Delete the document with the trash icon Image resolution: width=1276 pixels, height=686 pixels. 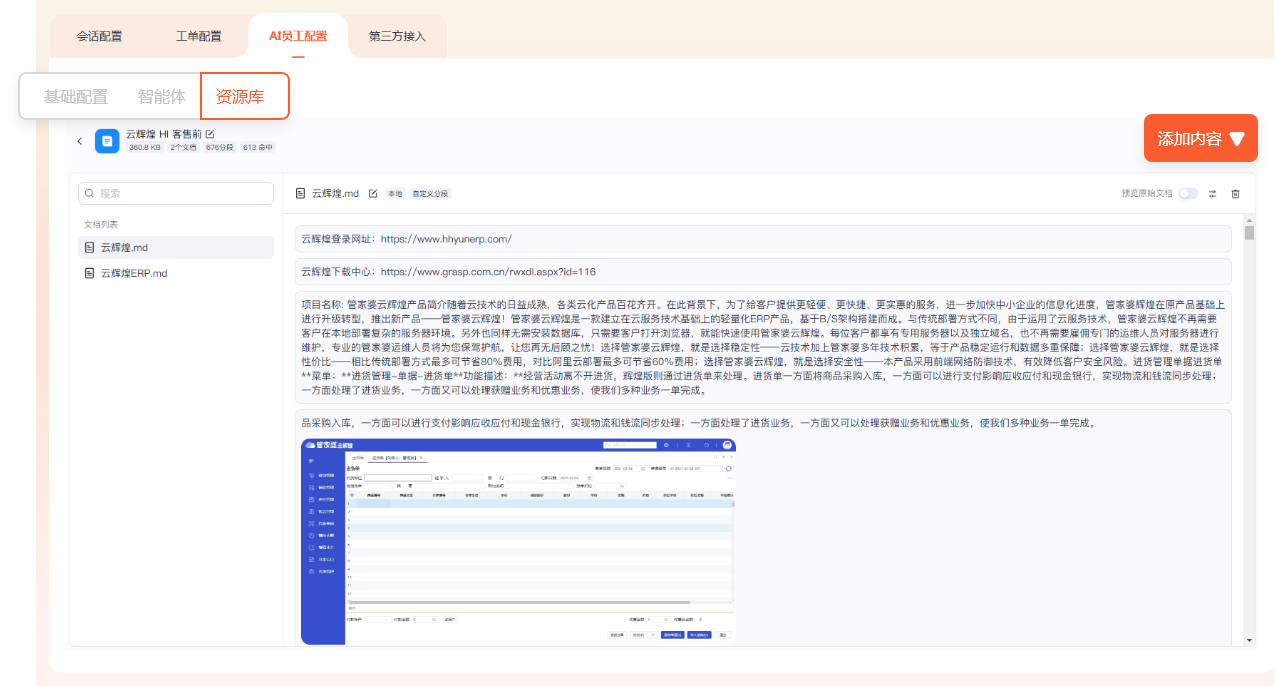tap(1235, 194)
